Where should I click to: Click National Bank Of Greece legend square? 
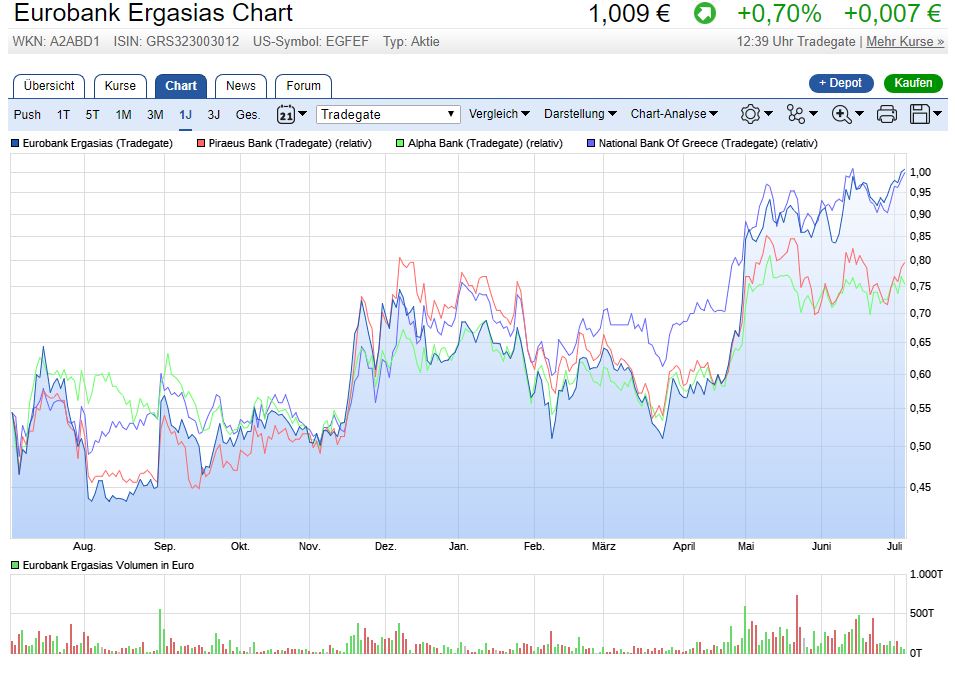(591, 143)
